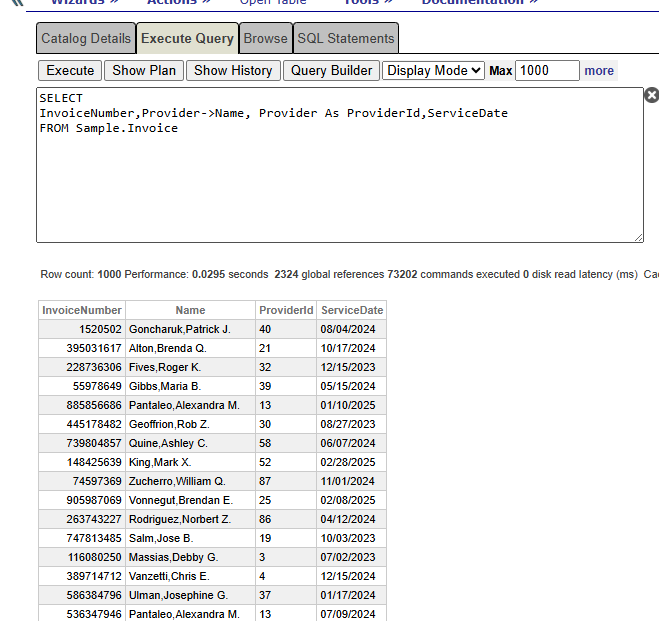Click the InvoiceNumber column header
Viewport: 659px width, 621px height.
(x=82, y=310)
